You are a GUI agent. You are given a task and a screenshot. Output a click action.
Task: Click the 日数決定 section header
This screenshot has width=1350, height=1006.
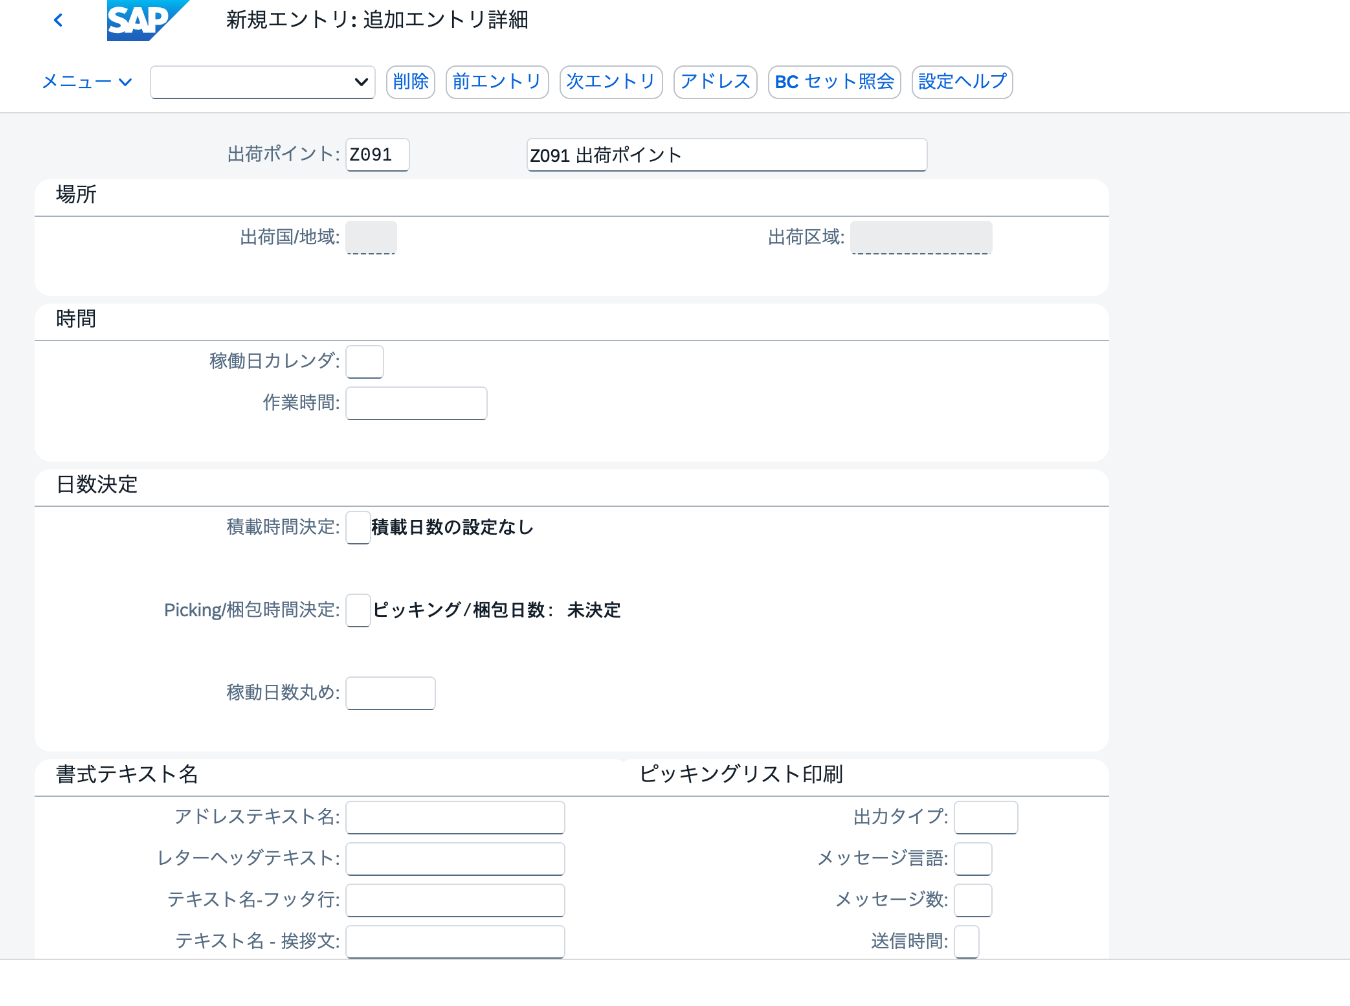coord(97,485)
